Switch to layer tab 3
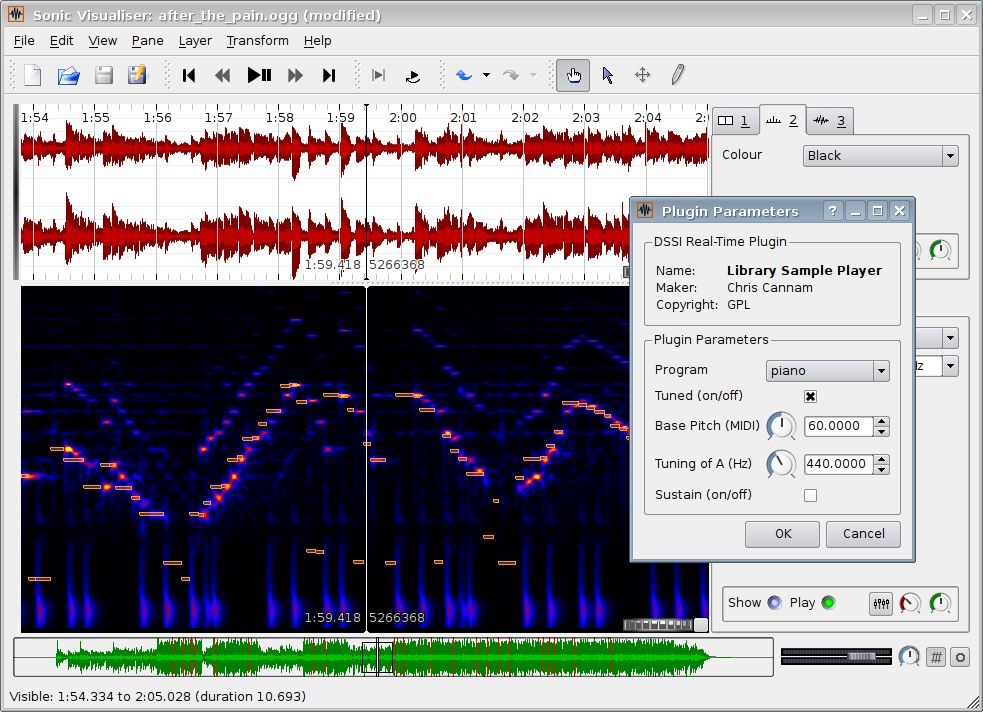This screenshot has height=712, width=983. 830,121
